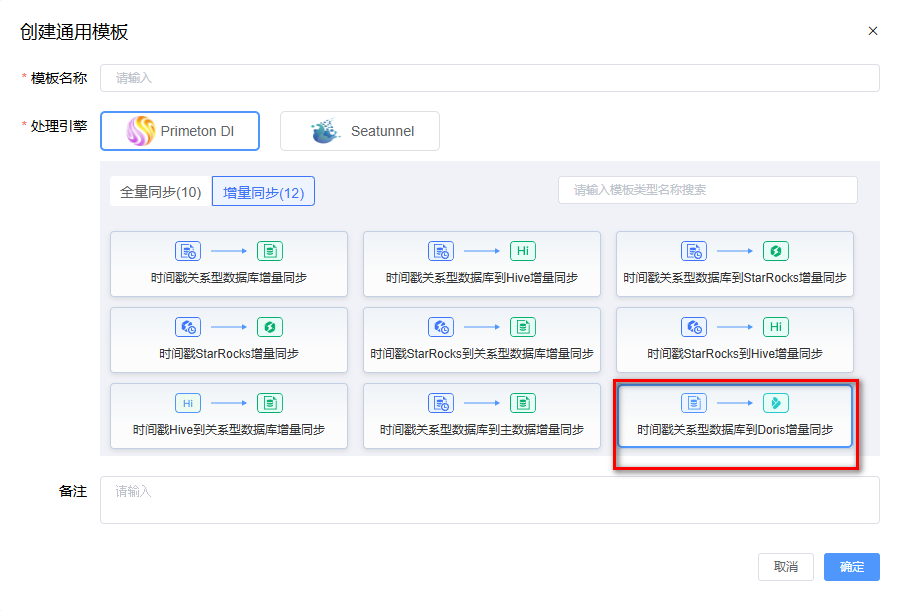
Task: Click source icon in 时间戳StarRocks增量同步 card
Action: (x=188, y=327)
